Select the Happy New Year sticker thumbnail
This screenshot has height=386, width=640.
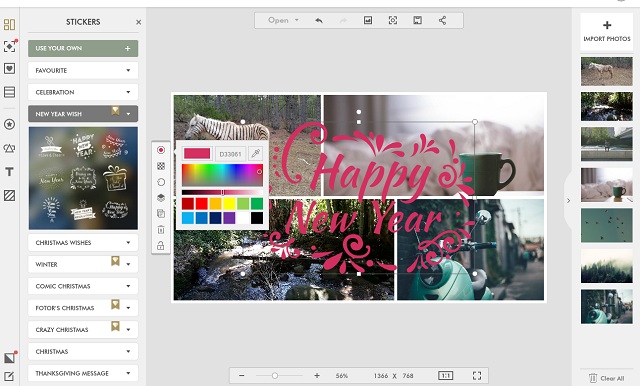[x=83, y=146]
